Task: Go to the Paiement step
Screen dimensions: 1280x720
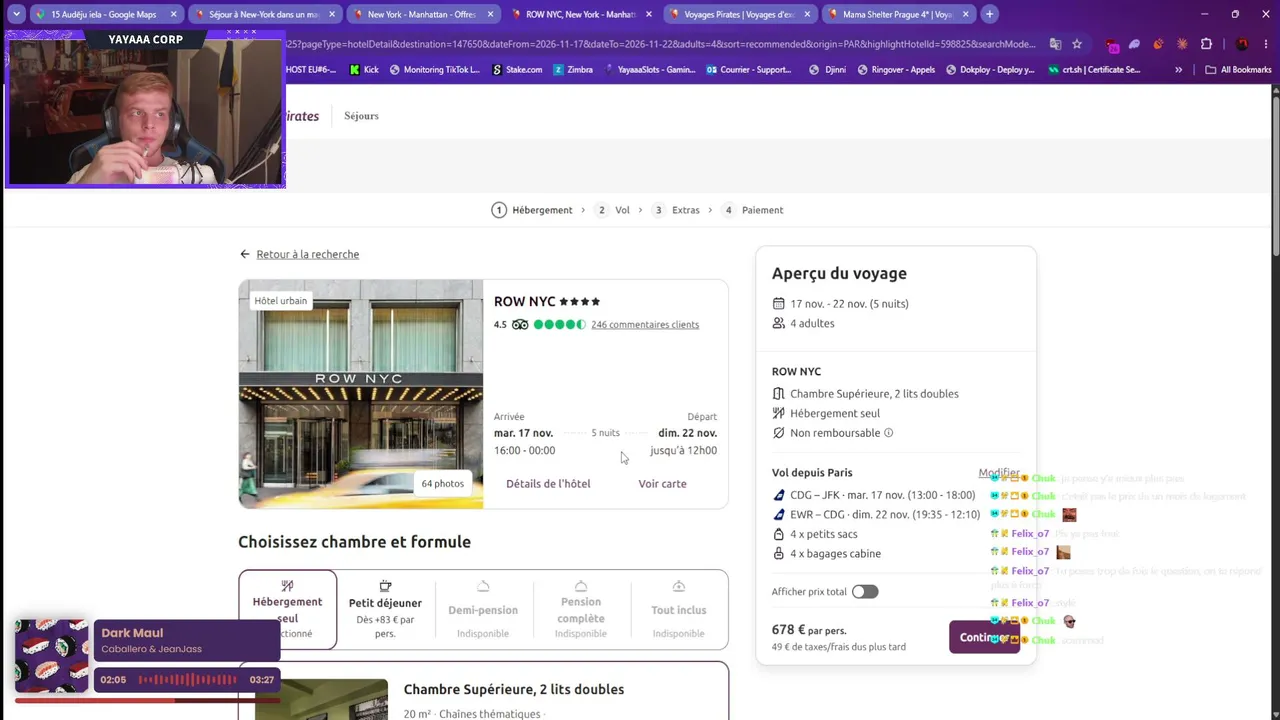Action: (x=752, y=210)
